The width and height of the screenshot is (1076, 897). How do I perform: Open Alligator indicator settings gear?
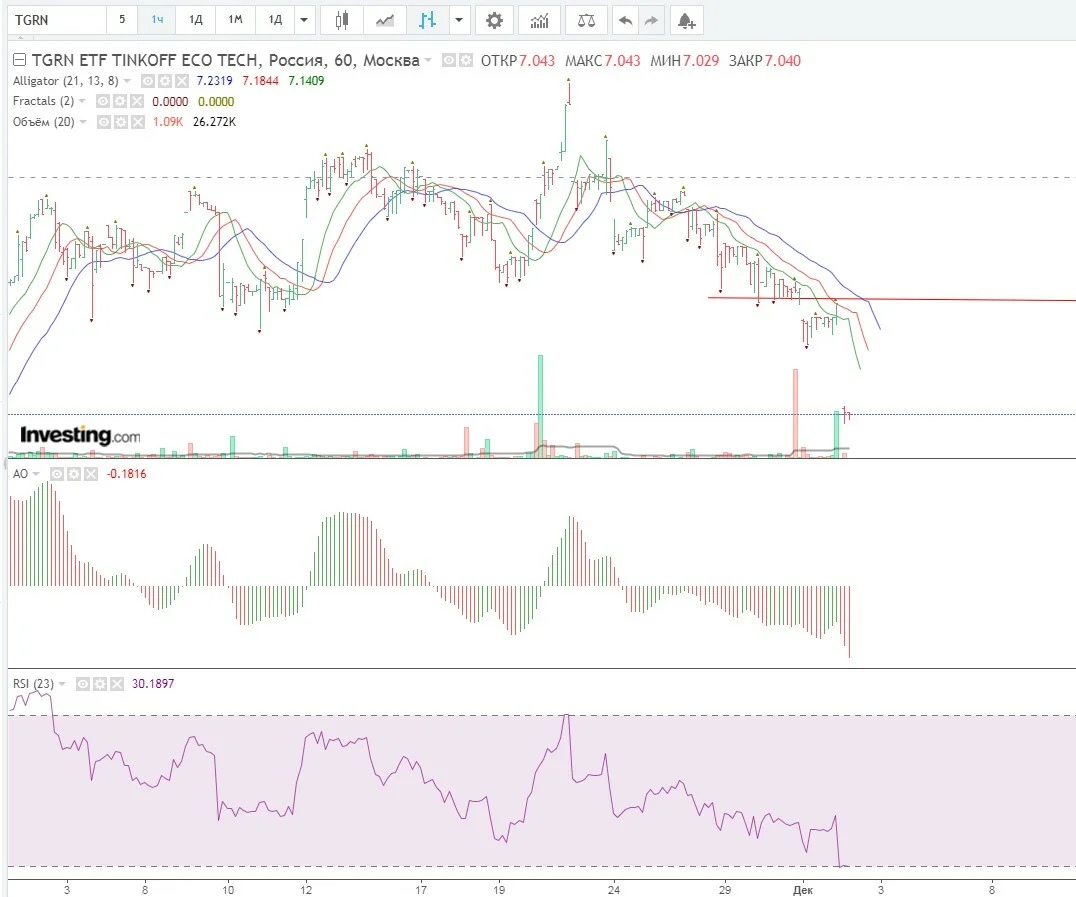tap(165, 81)
